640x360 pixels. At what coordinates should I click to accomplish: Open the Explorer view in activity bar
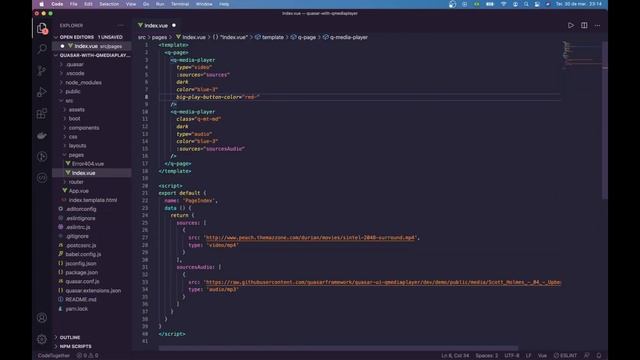(x=42, y=28)
